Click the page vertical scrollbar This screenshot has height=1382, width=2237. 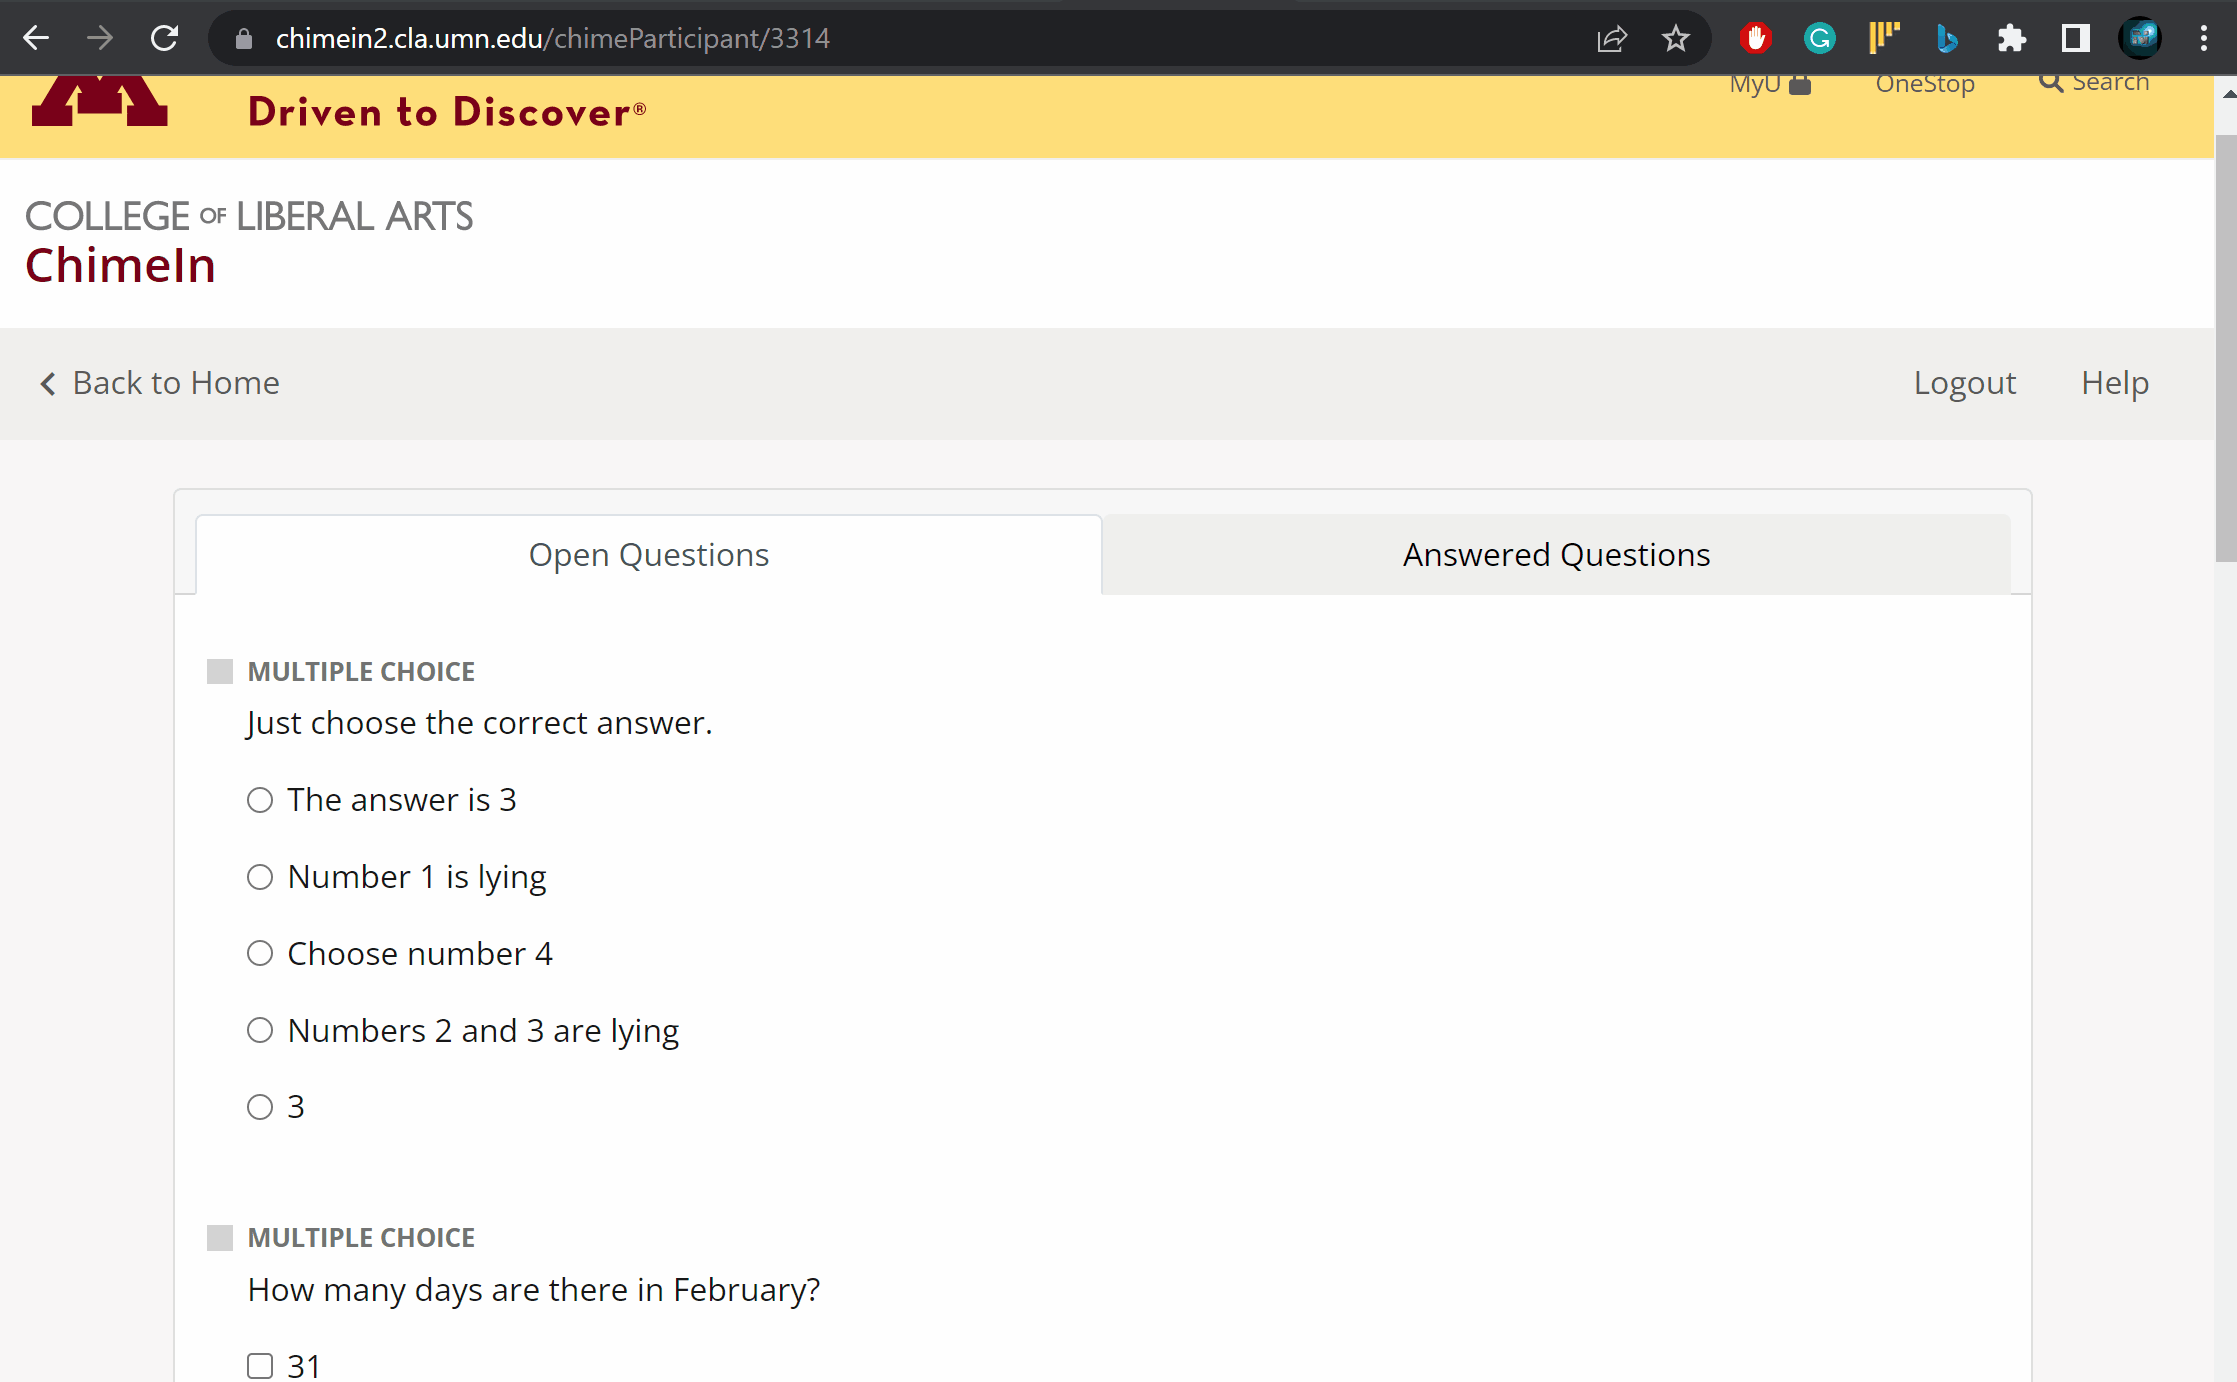pyautogui.click(x=2225, y=350)
